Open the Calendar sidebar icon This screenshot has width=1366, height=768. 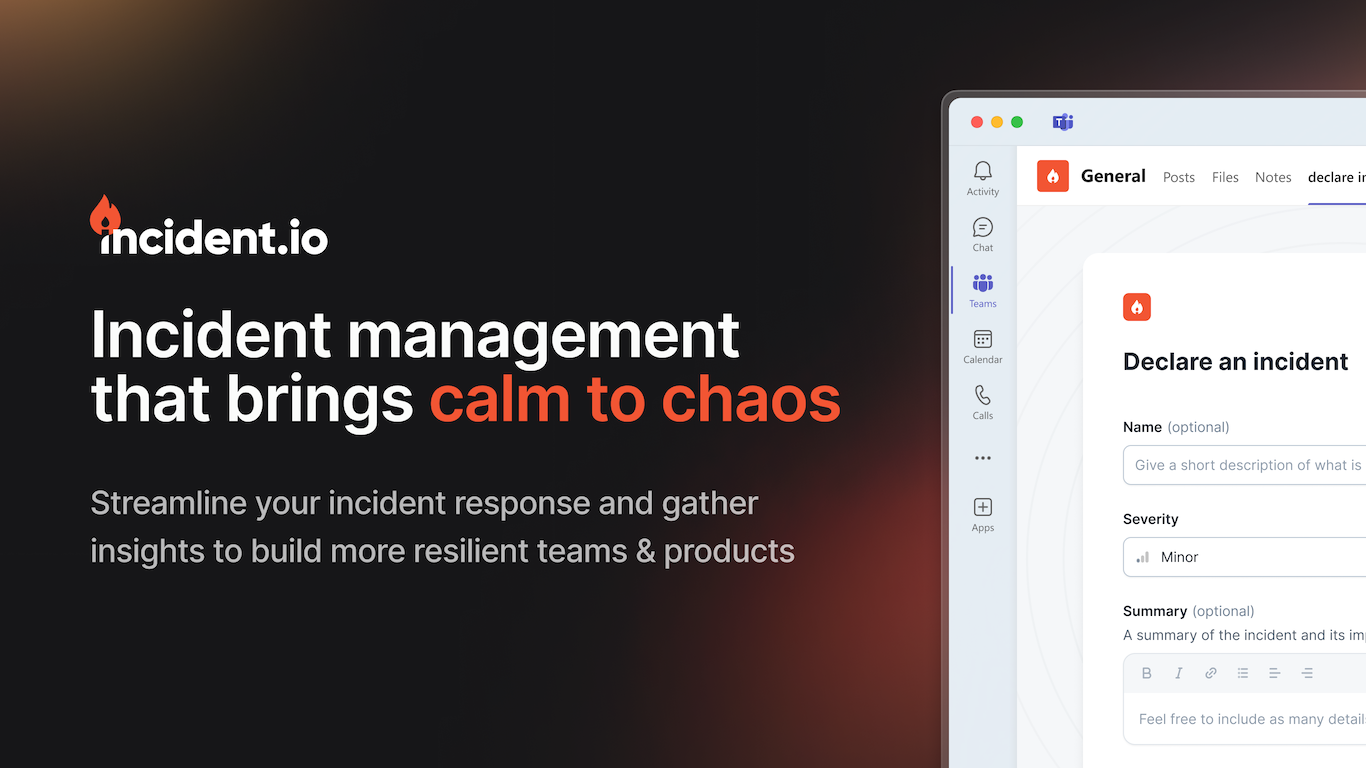coord(983,346)
